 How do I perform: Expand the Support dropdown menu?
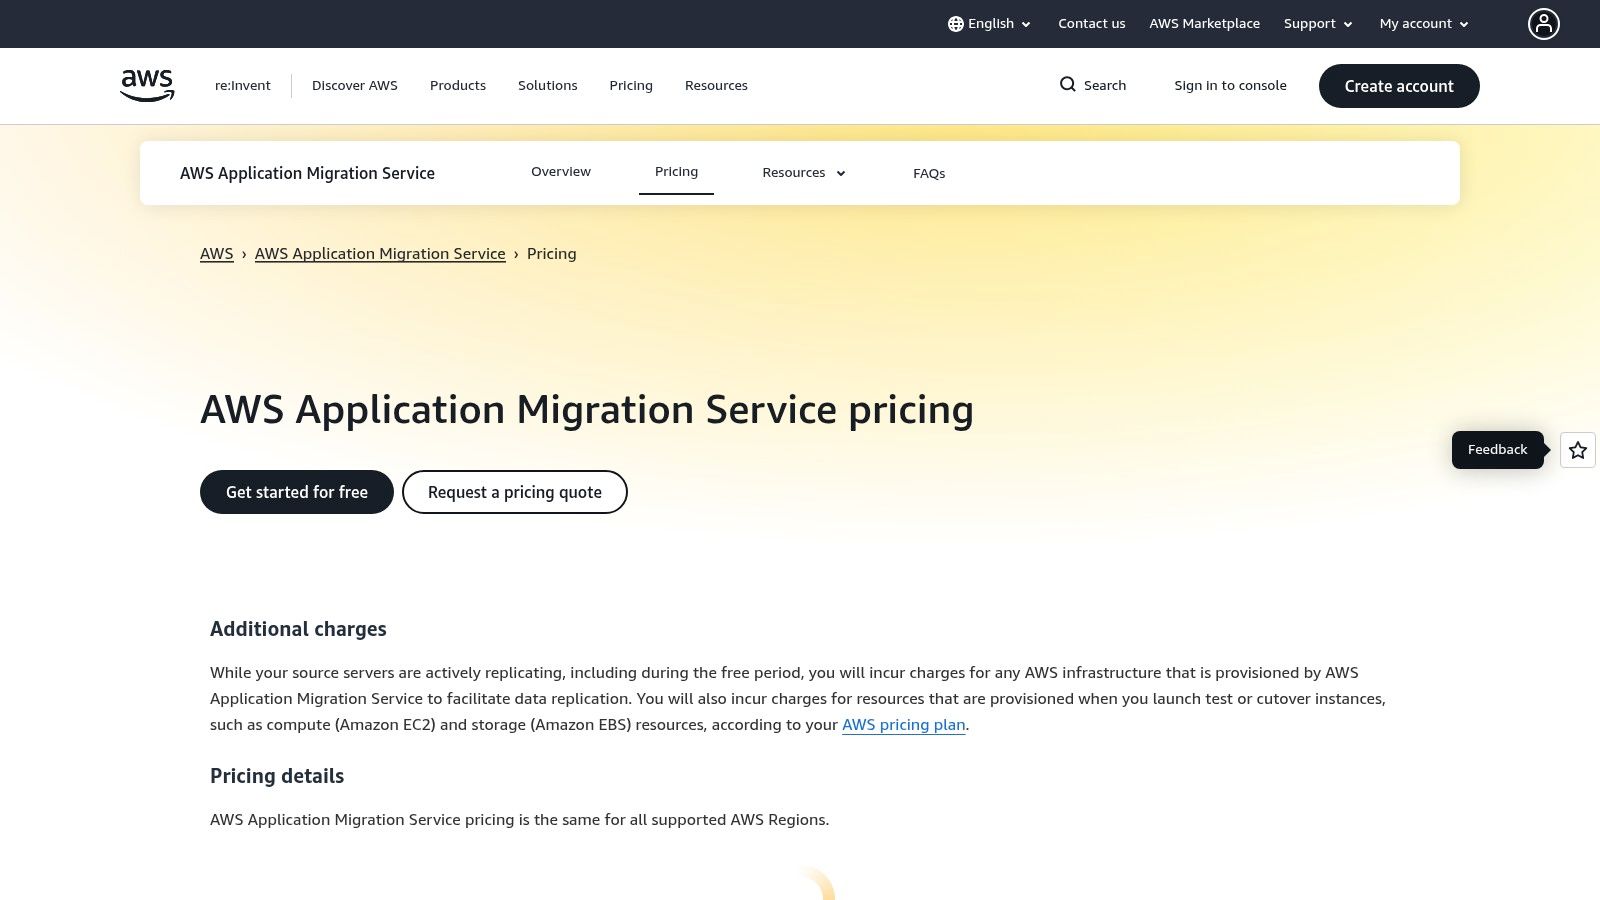(1317, 23)
